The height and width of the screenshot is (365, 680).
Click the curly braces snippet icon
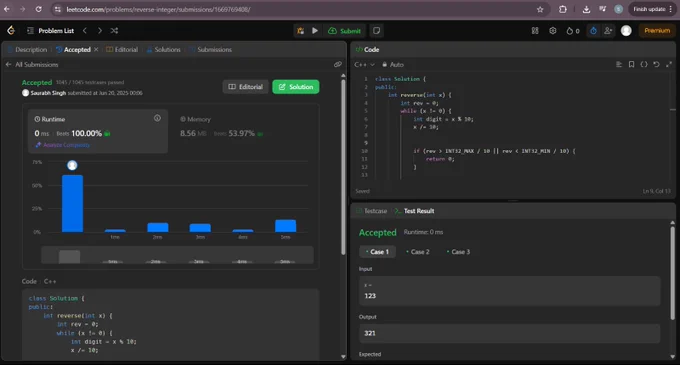(x=644, y=65)
